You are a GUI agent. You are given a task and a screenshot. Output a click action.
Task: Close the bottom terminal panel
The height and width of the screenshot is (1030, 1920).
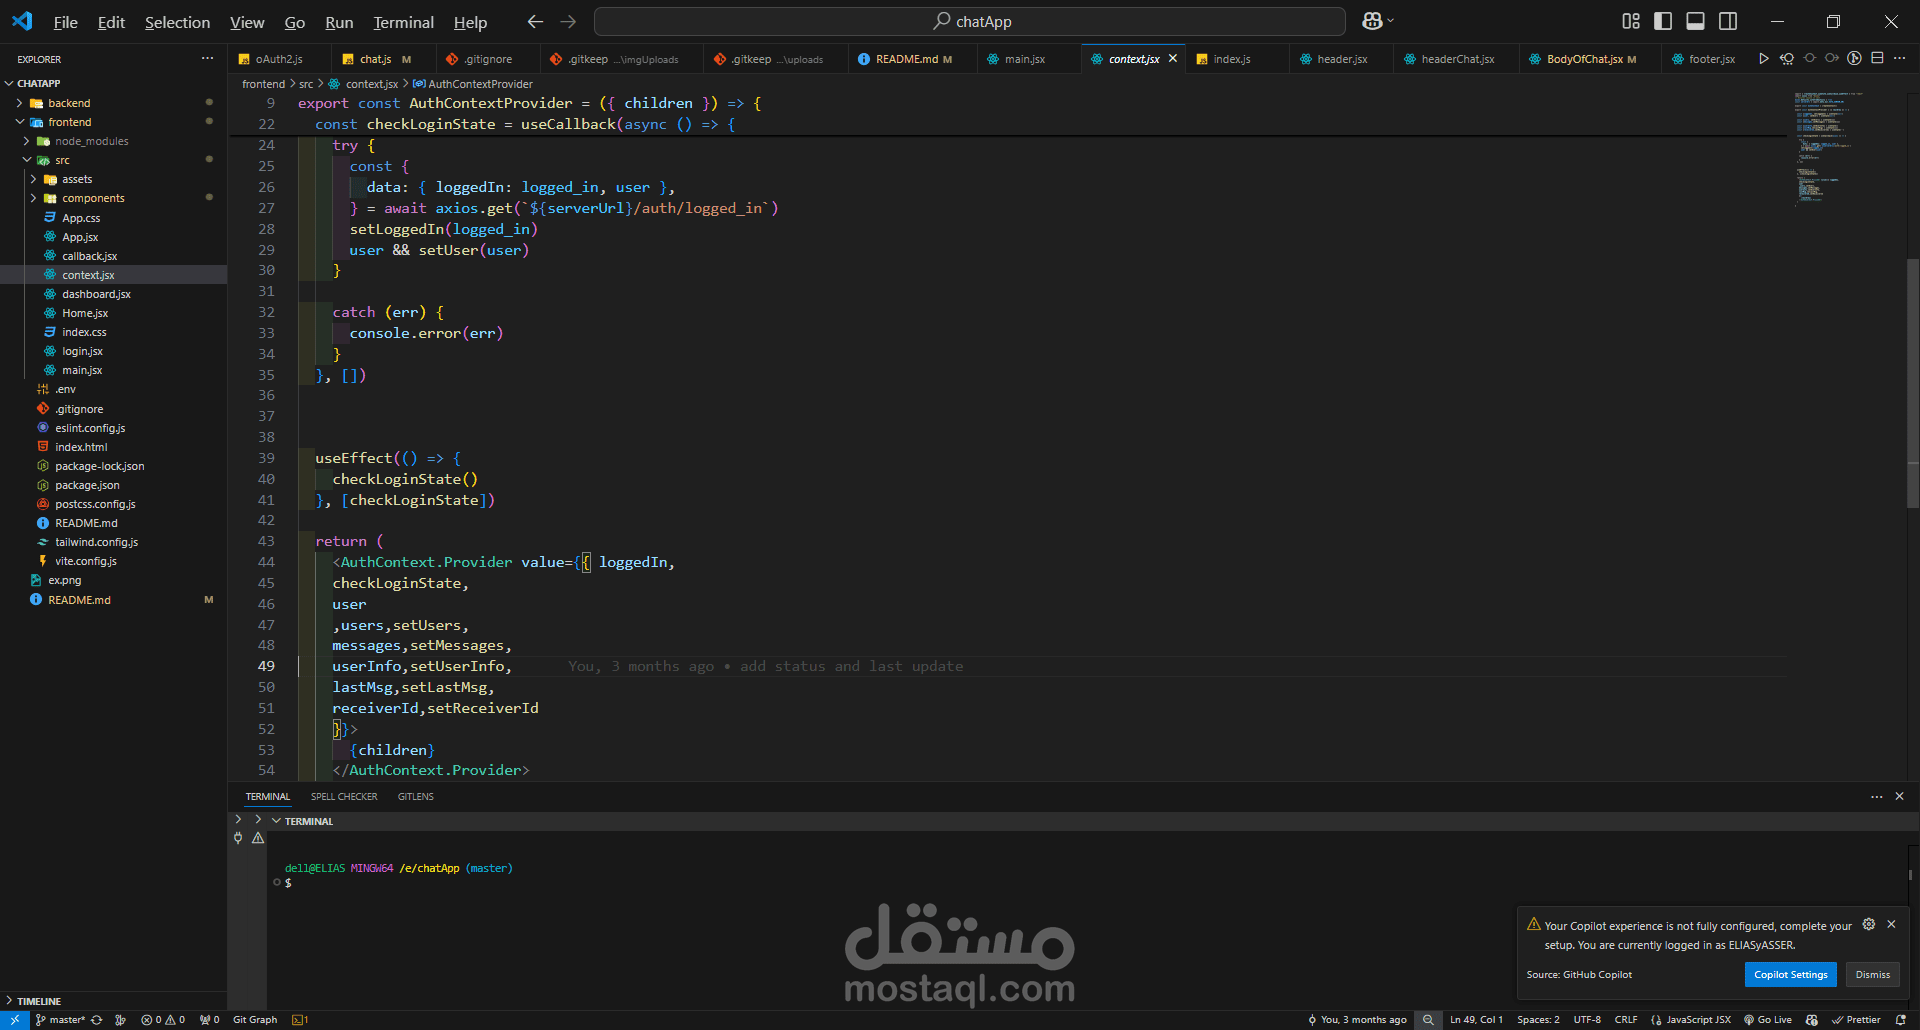[x=1899, y=797]
